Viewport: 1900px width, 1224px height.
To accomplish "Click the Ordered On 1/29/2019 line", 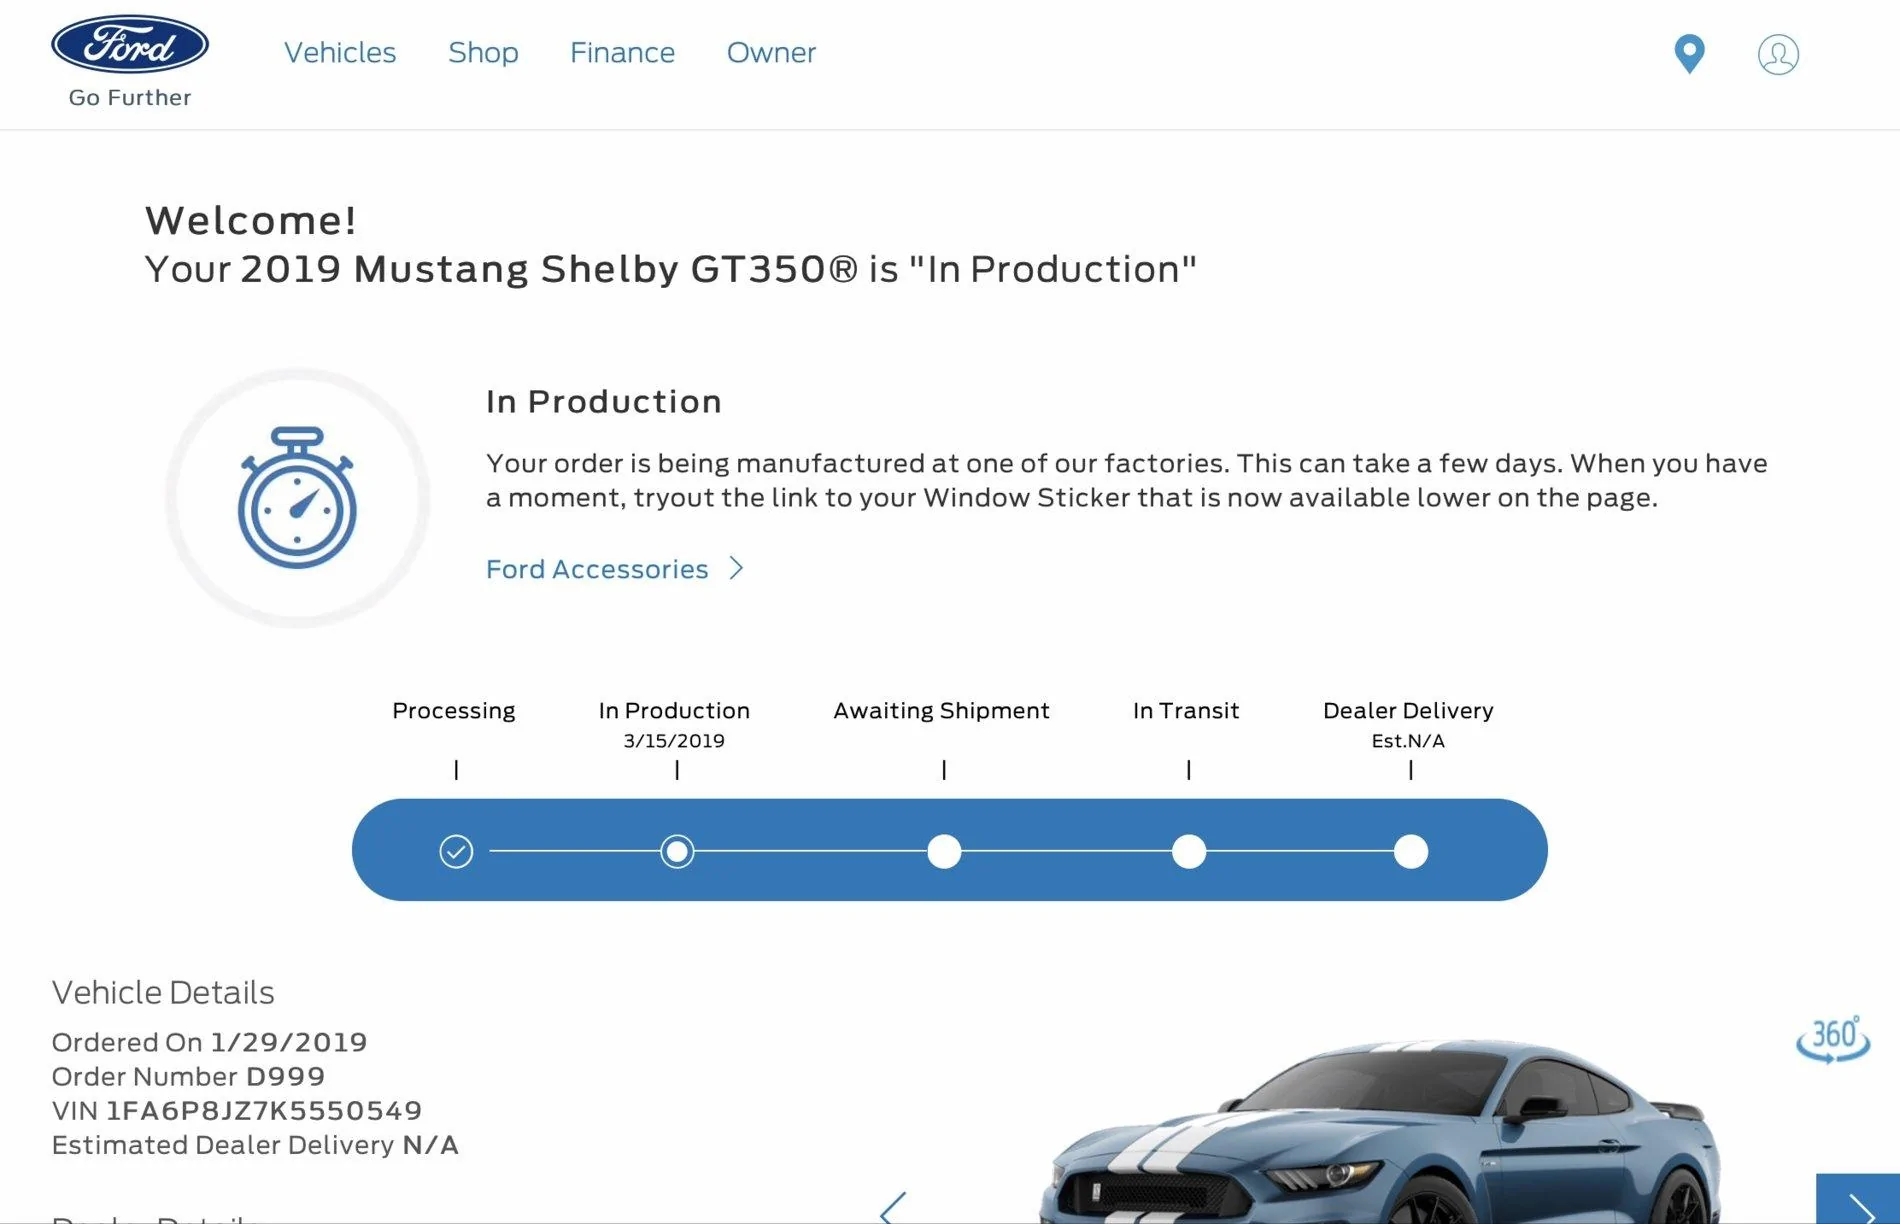I will 209,1043.
